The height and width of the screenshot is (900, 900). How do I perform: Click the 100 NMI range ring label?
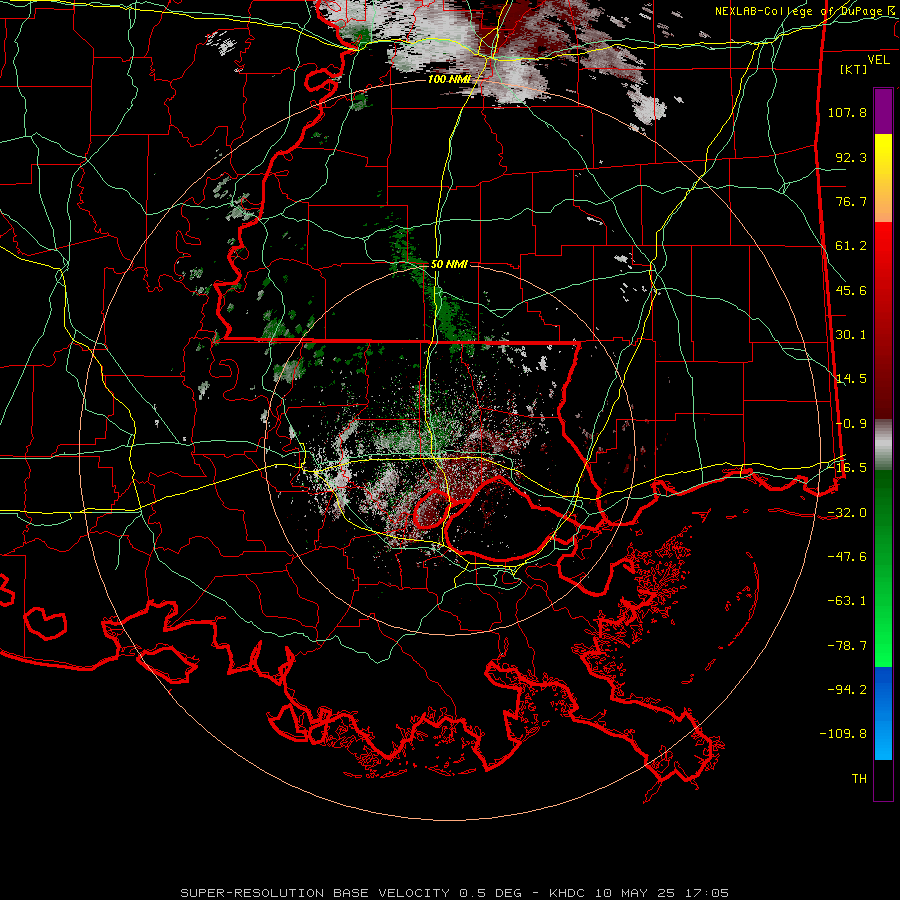tap(449, 79)
